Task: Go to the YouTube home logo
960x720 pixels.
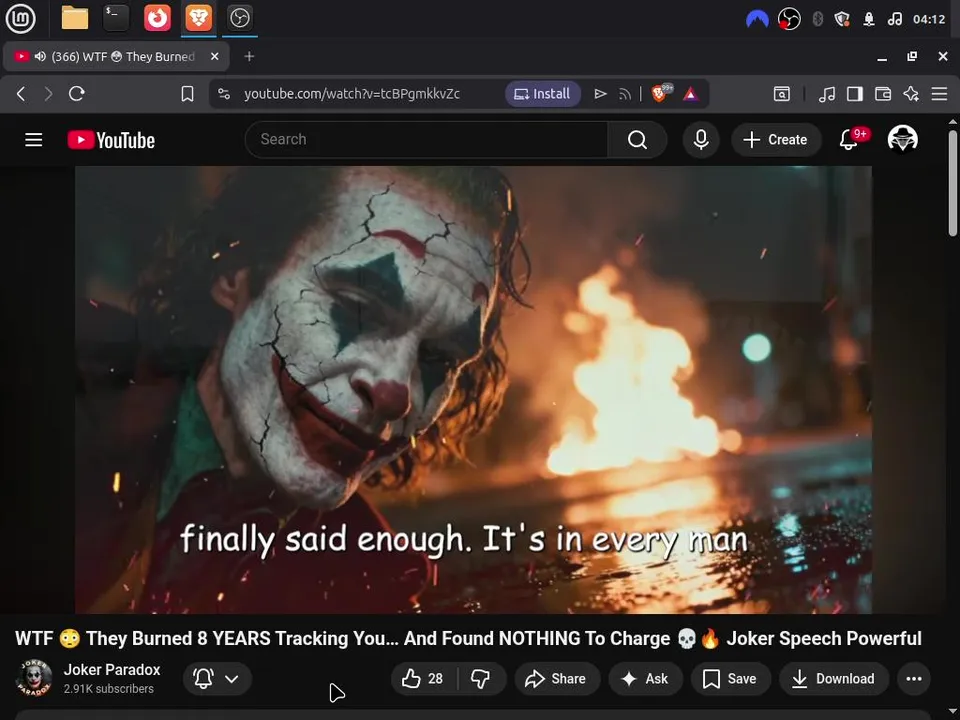Action: click(x=111, y=140)
